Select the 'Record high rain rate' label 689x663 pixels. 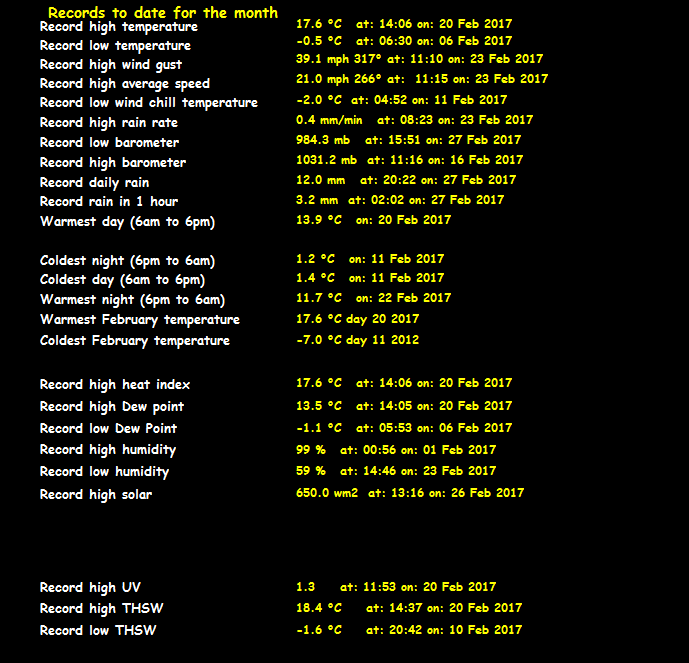point(109,123)
